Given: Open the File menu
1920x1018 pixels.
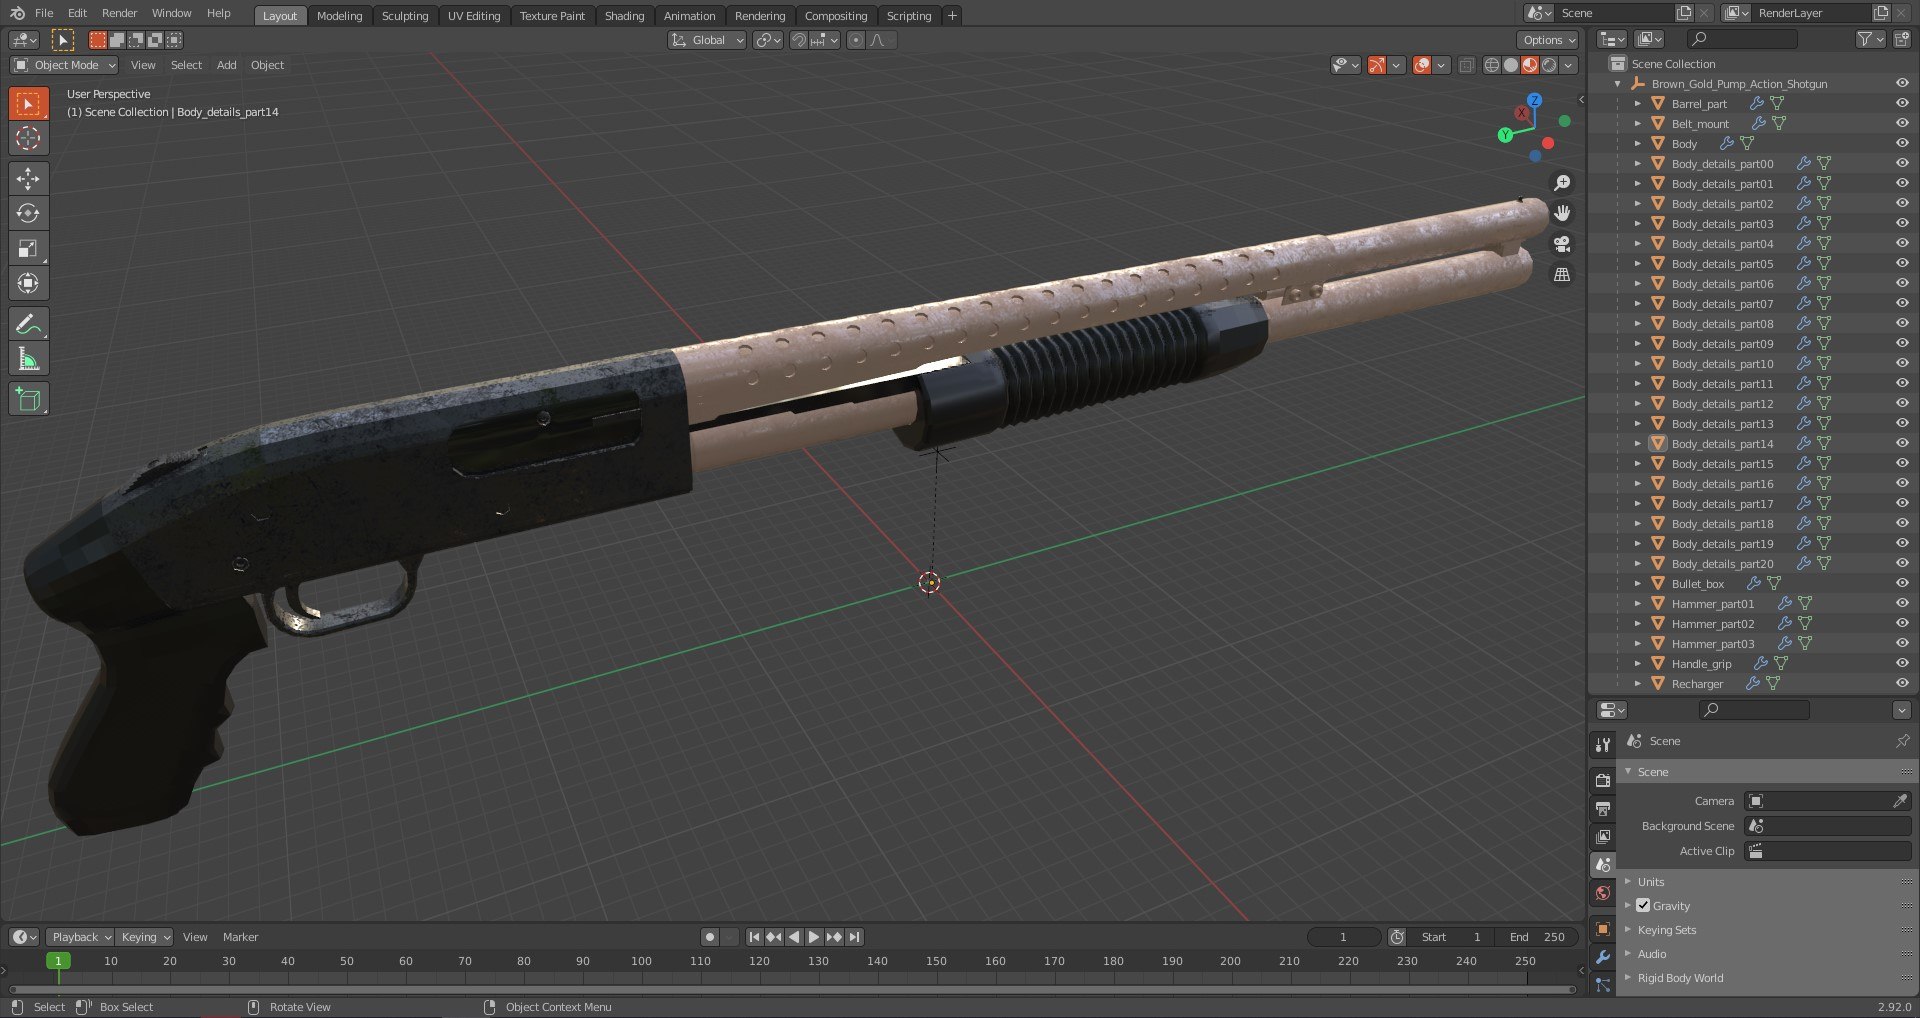Looking at the screenshot, I should click(x=44, y=13).
